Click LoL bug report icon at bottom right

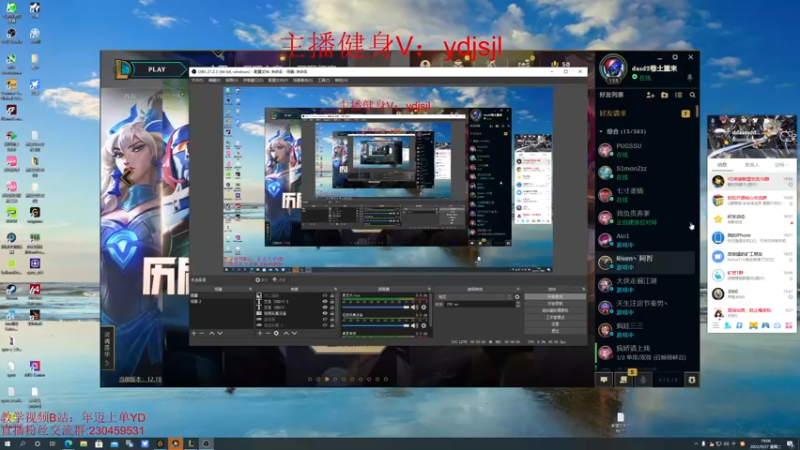692,380
